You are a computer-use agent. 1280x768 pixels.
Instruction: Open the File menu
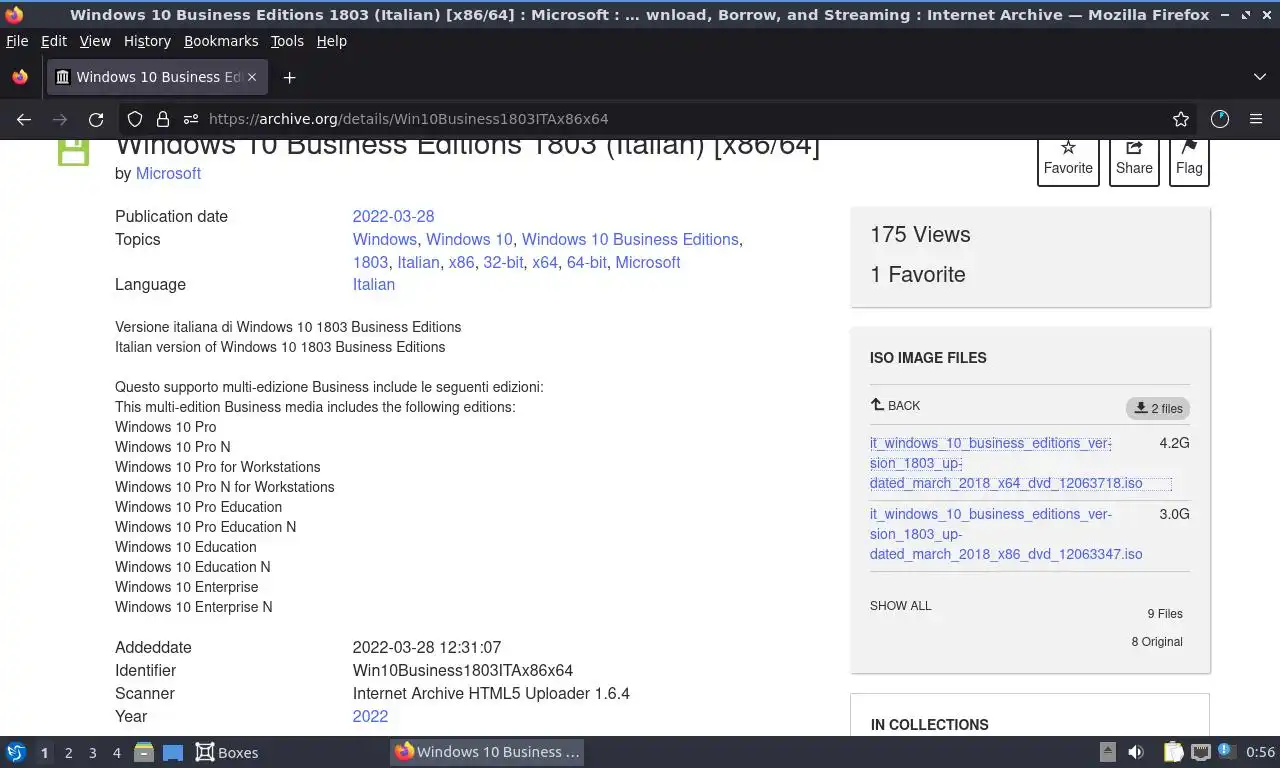[17, 41]
